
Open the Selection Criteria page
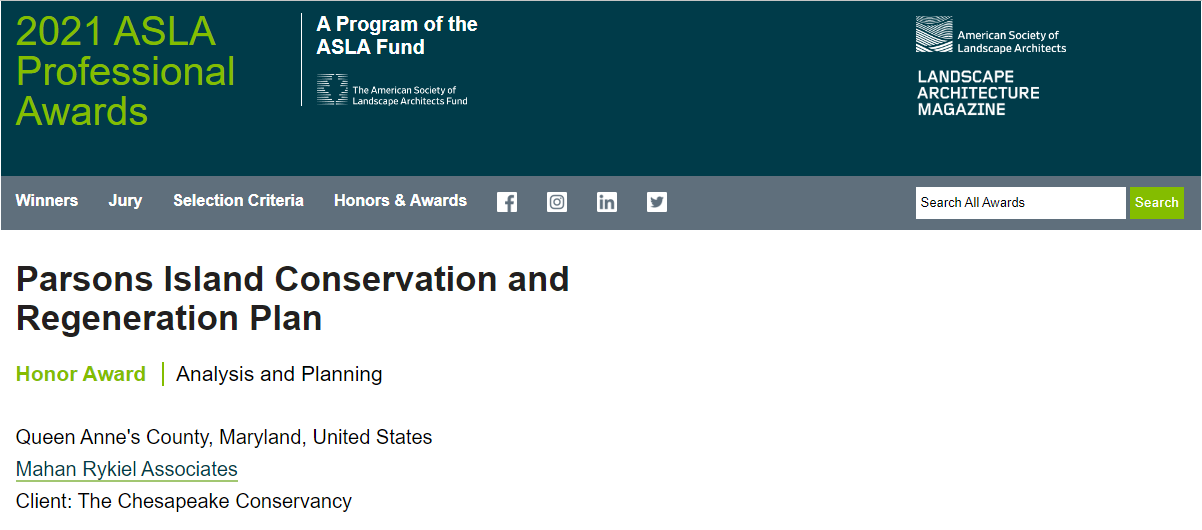[238, 201]
